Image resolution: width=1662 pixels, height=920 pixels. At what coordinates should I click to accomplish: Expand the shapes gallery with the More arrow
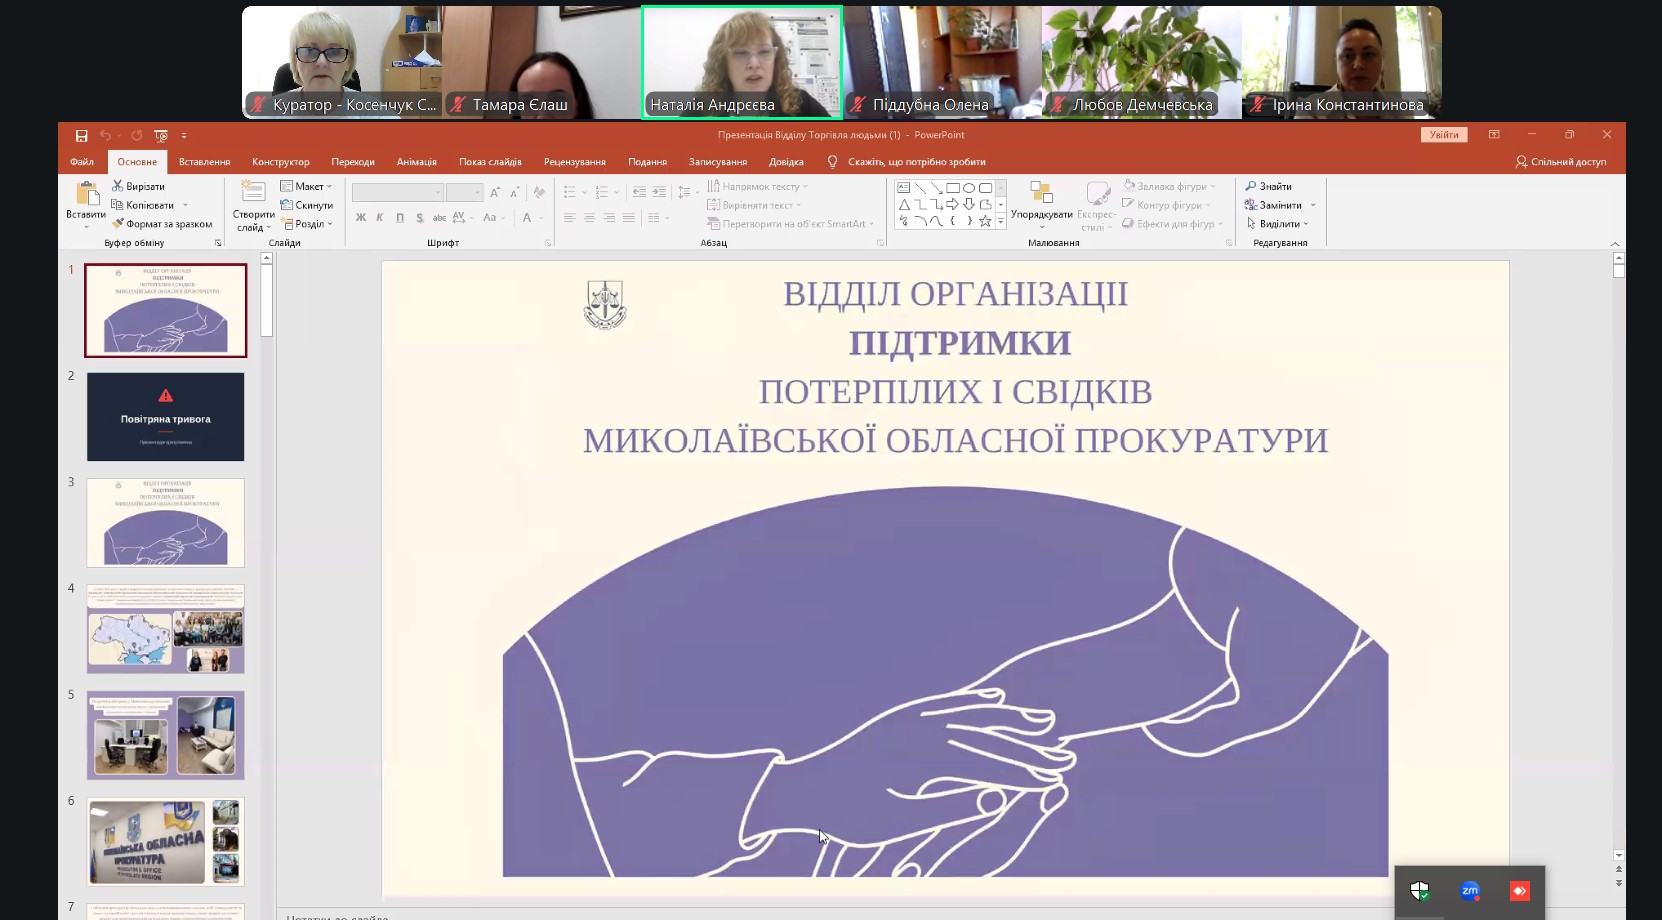click(x=1001, y=221)
